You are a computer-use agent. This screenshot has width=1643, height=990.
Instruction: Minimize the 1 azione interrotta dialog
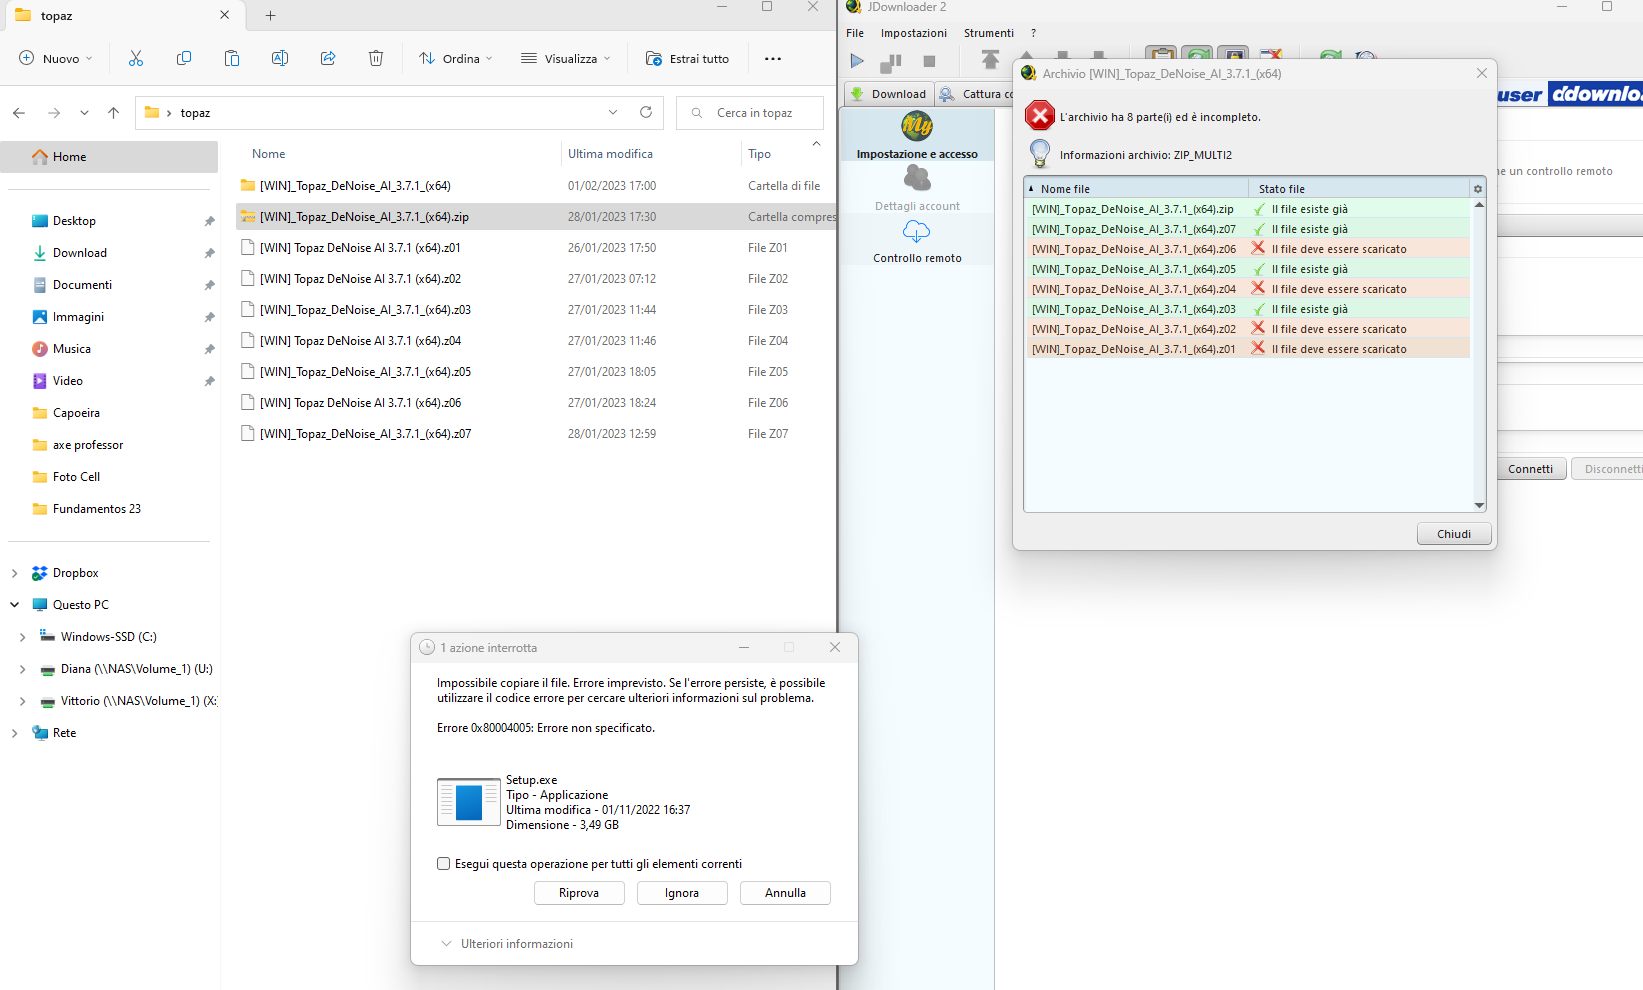[x=744, y=647]
